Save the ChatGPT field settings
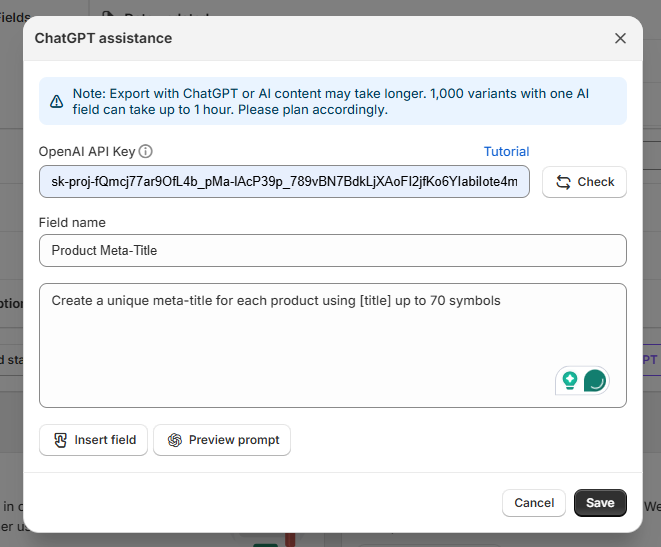Screen dimensions: 661x547 click(600, 503)
